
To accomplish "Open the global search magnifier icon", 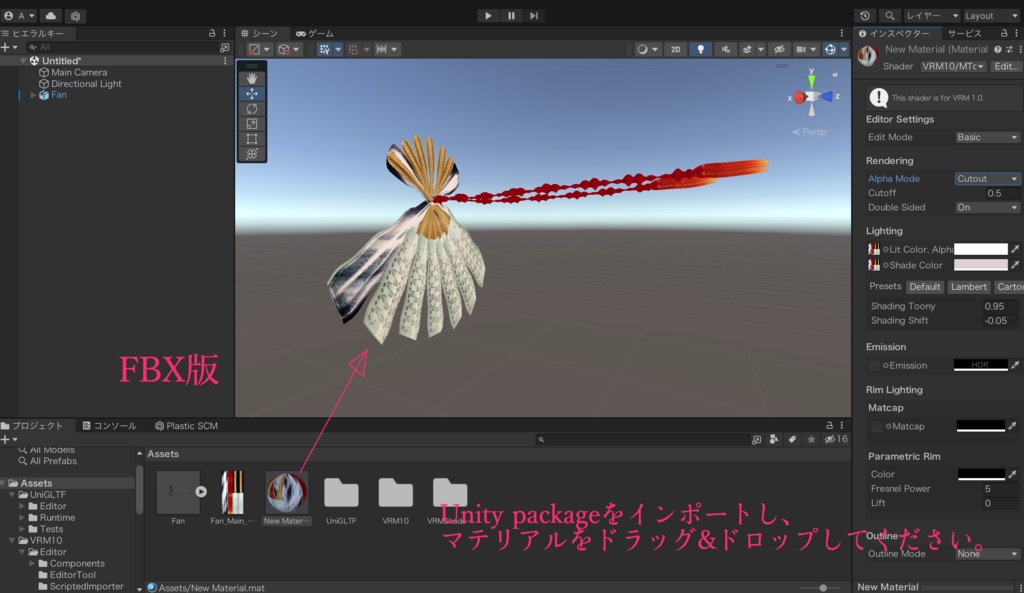I will point(889,16).
